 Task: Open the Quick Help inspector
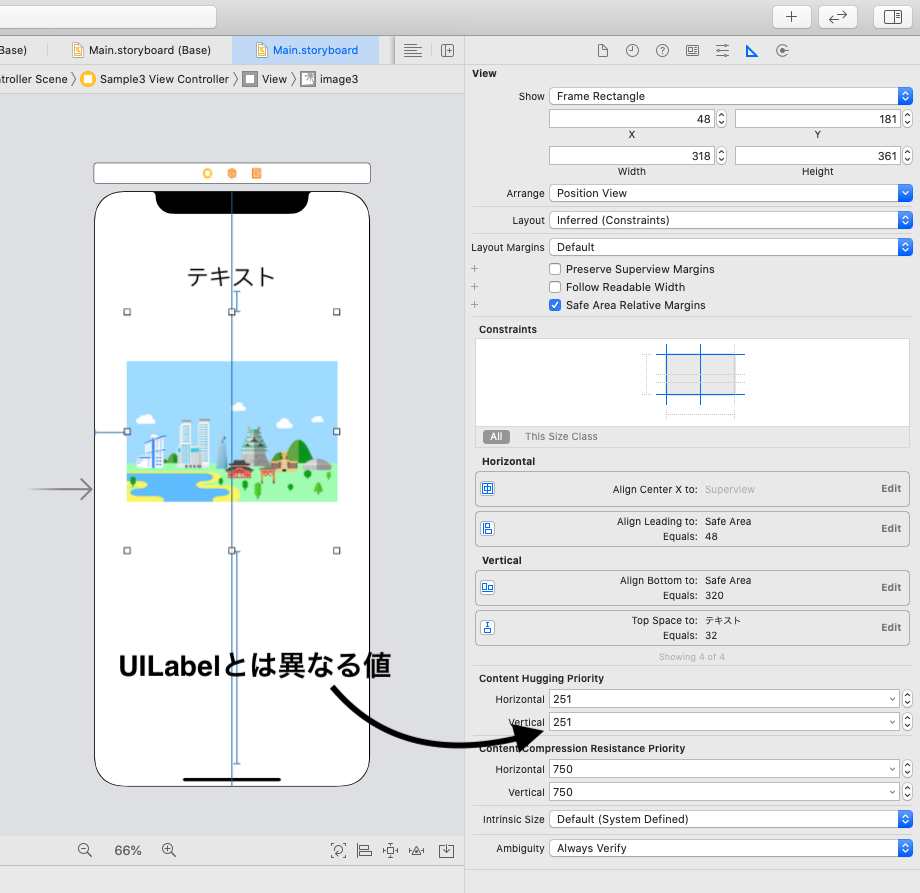[662, 51]
